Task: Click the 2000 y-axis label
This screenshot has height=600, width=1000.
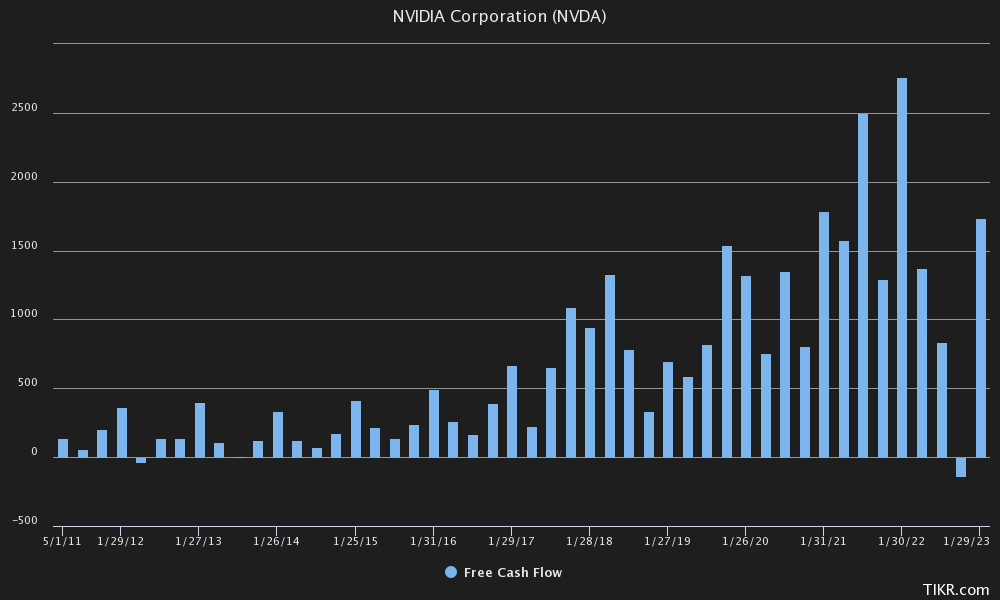Action: 24,177
